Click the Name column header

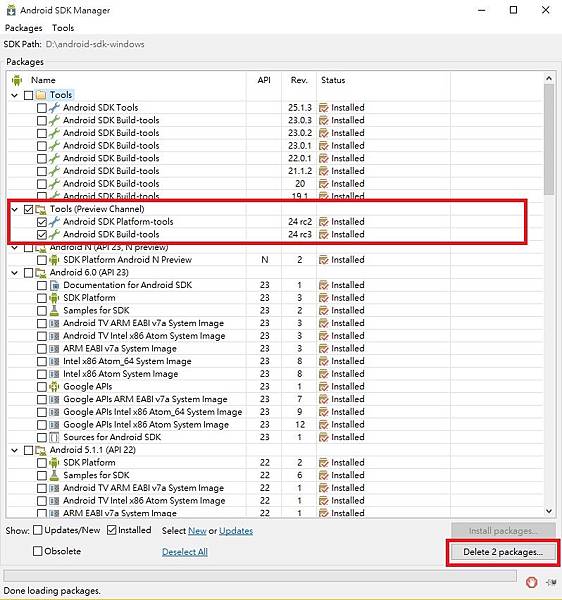click(43, 80)
